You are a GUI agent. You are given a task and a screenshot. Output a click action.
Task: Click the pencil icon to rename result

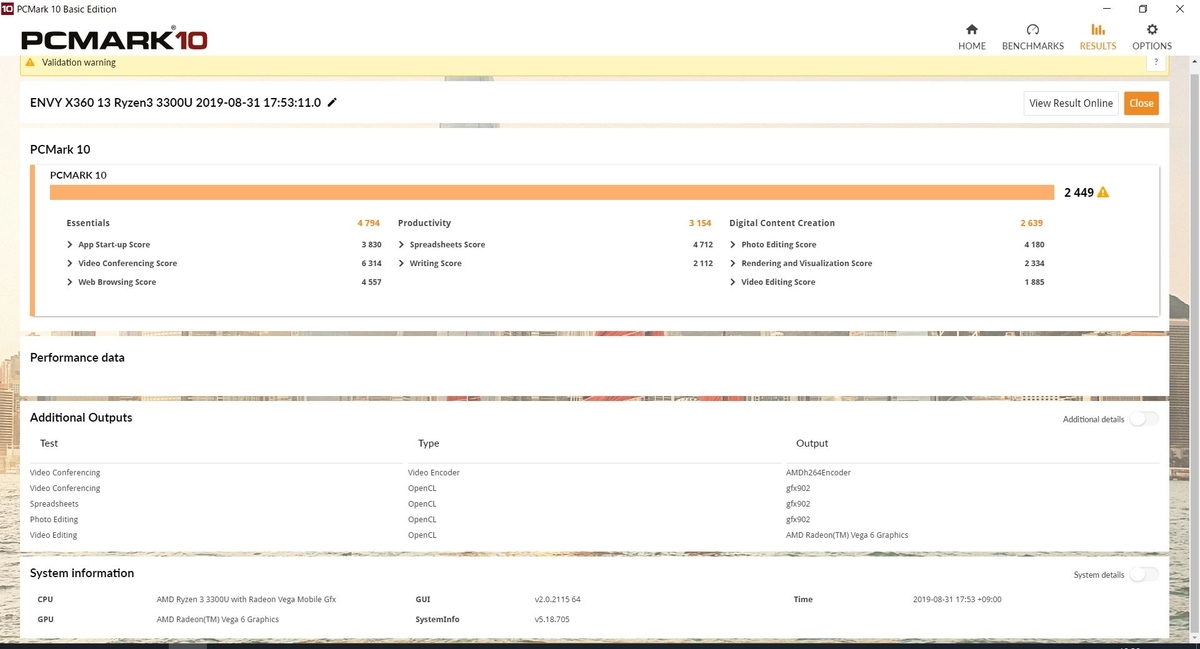click(x=332, y=102)
